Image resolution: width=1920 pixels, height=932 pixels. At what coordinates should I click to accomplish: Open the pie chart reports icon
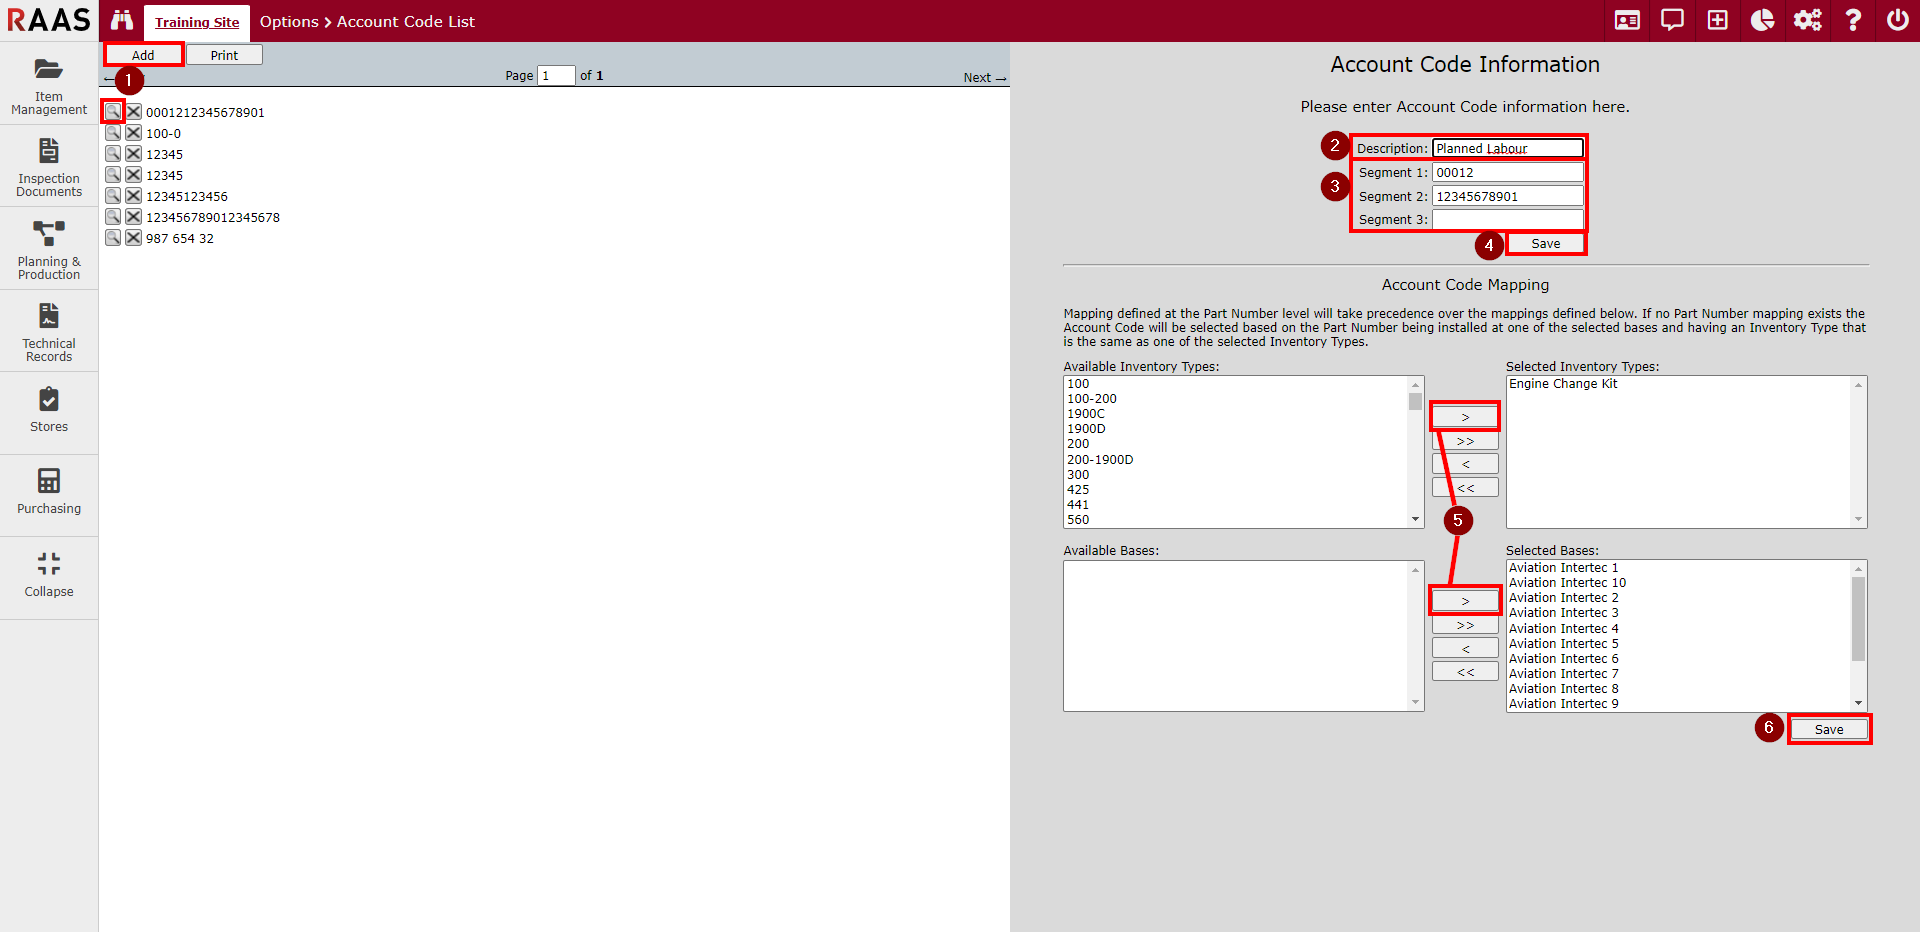click(x=1762, y=20)
